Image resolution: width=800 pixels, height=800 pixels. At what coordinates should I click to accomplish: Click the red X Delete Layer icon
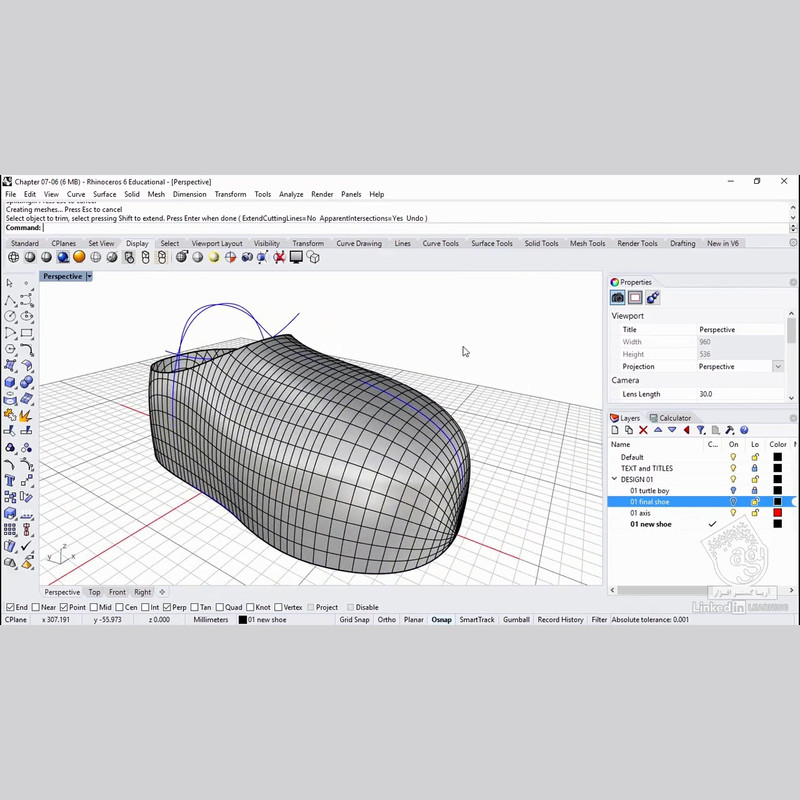(643, 430)
